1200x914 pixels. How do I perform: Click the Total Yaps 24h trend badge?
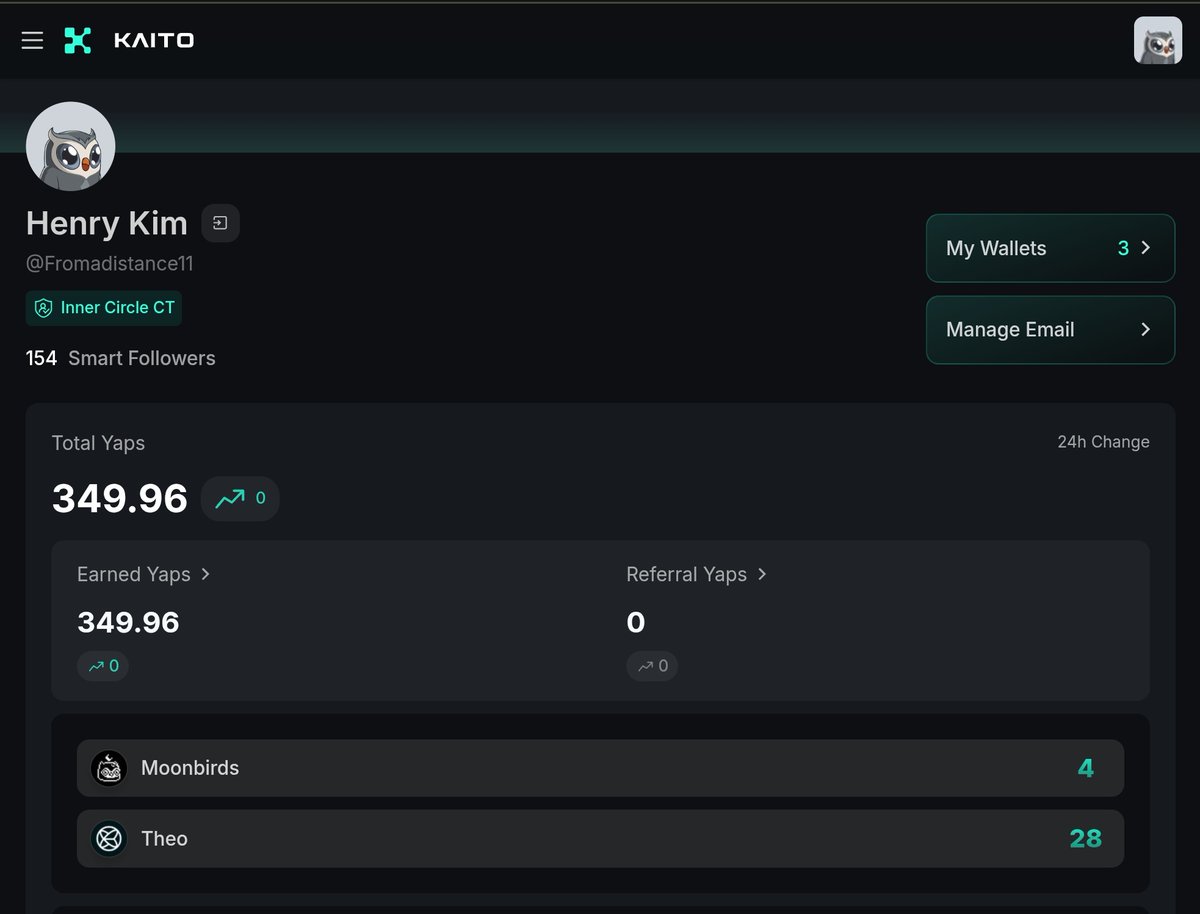(x=240, y=498)
